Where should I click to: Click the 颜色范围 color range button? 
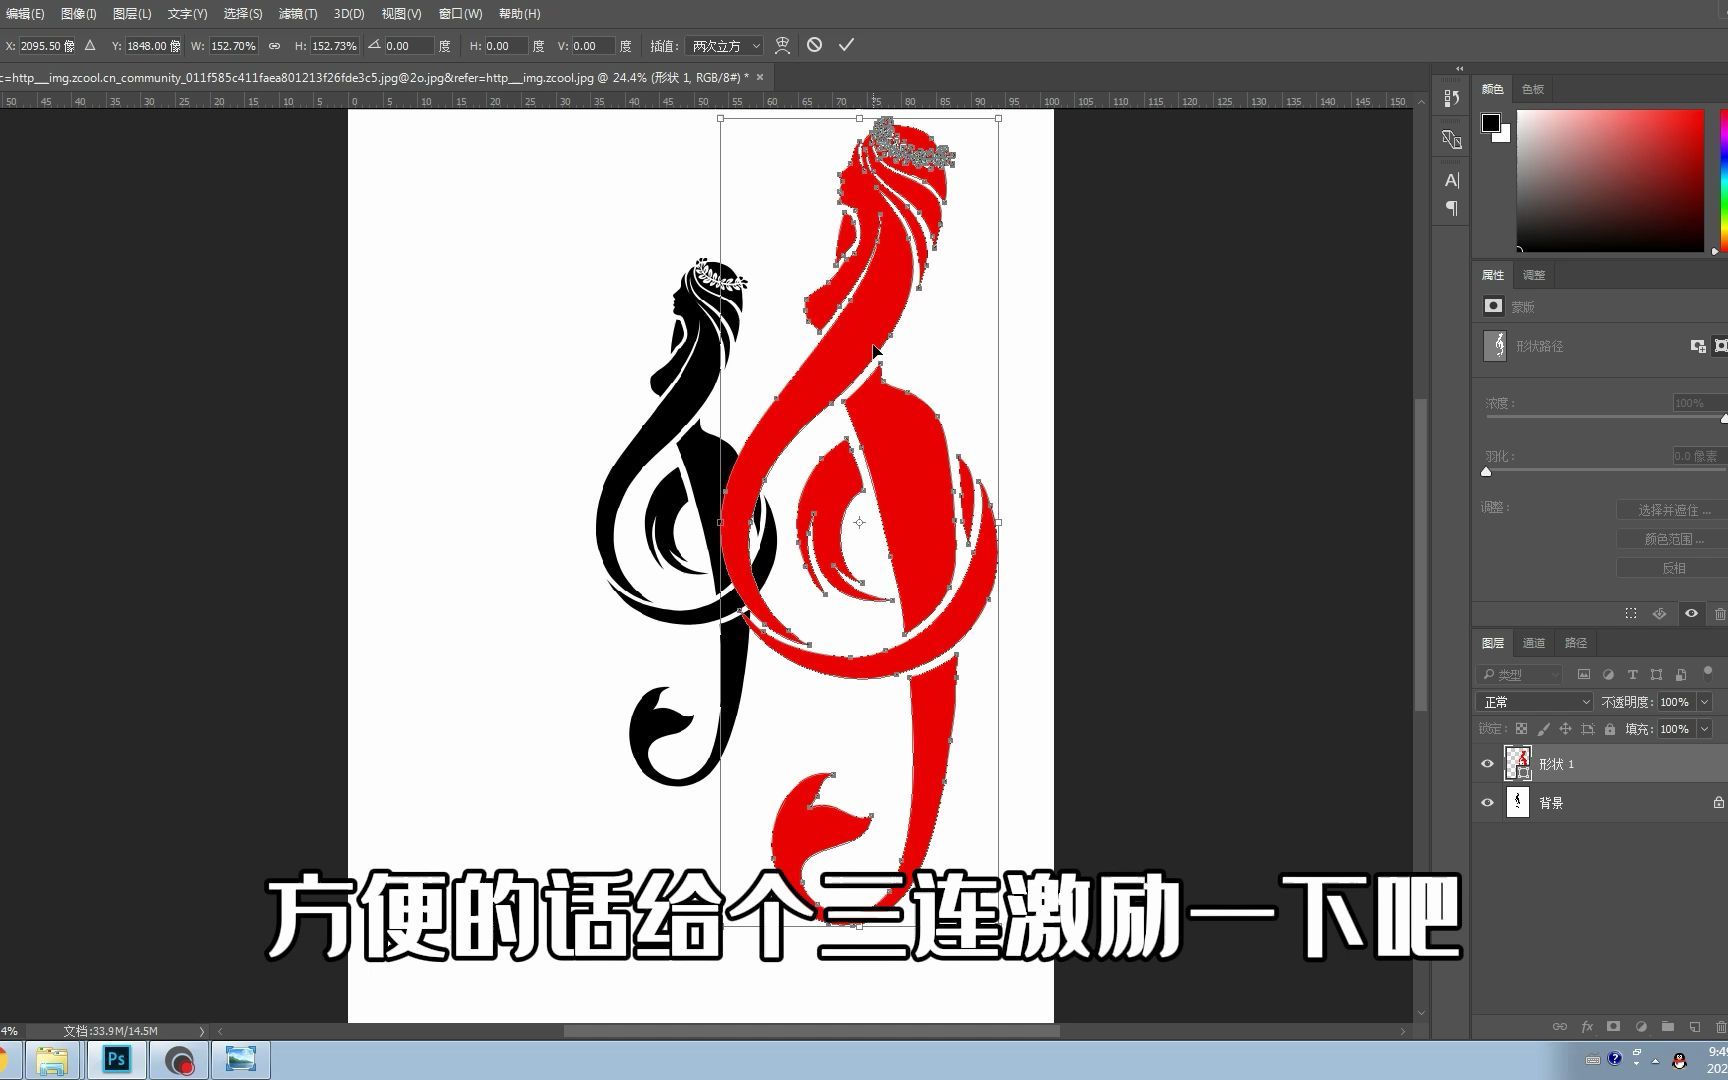pyautogui.click(x=1670, y=538)
